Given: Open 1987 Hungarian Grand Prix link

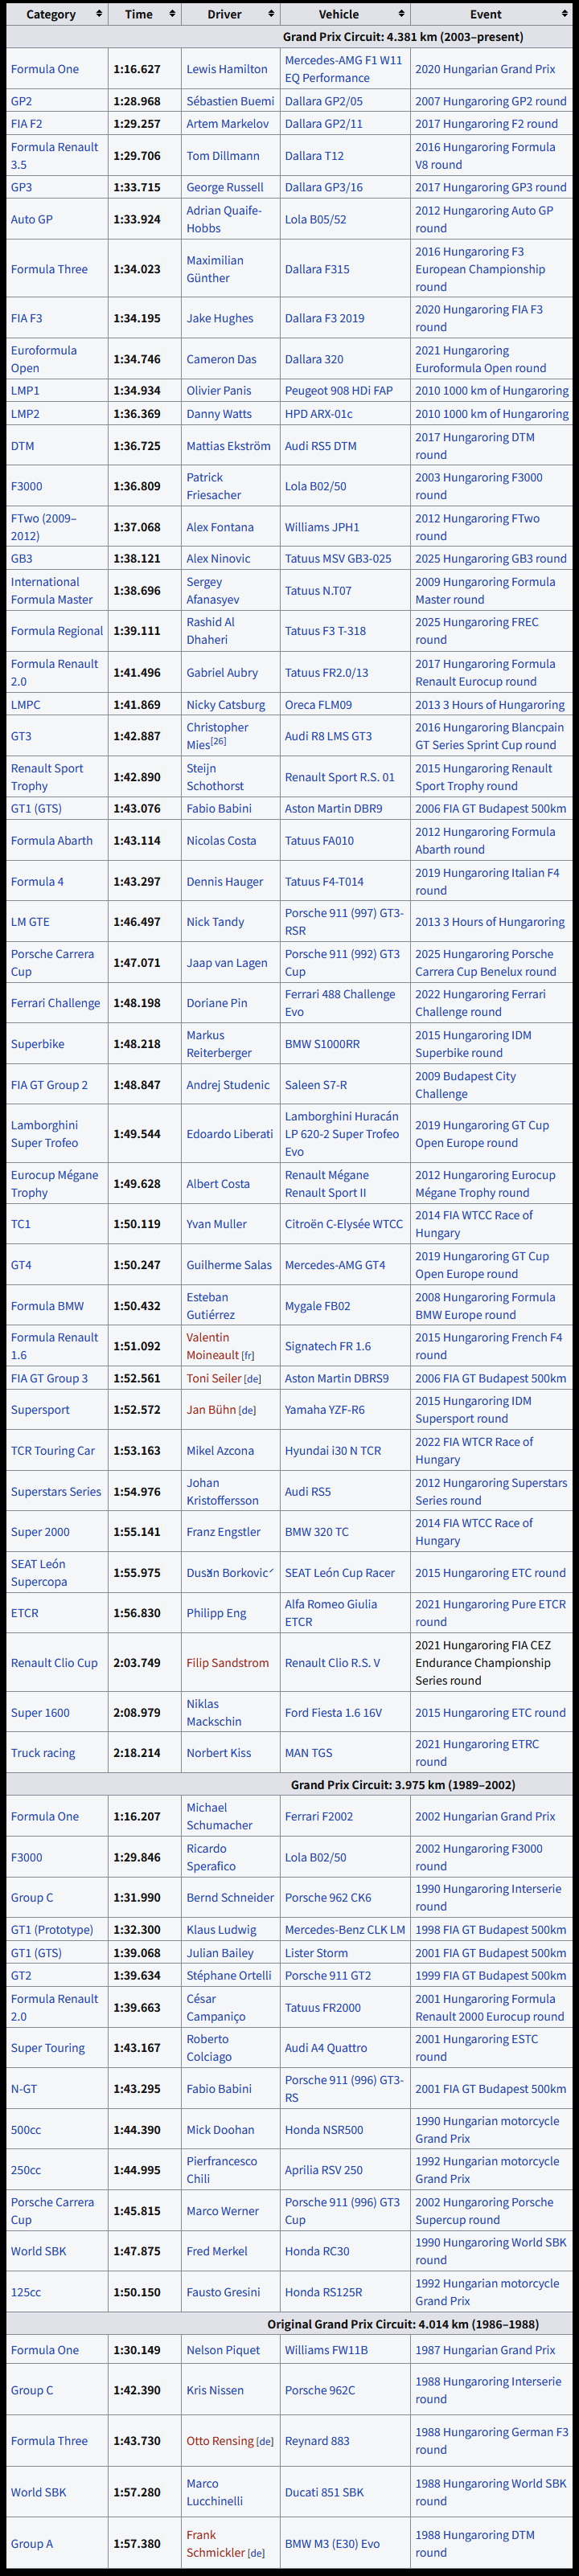Looking at the screenshot, I should (x=485, y=2350).
